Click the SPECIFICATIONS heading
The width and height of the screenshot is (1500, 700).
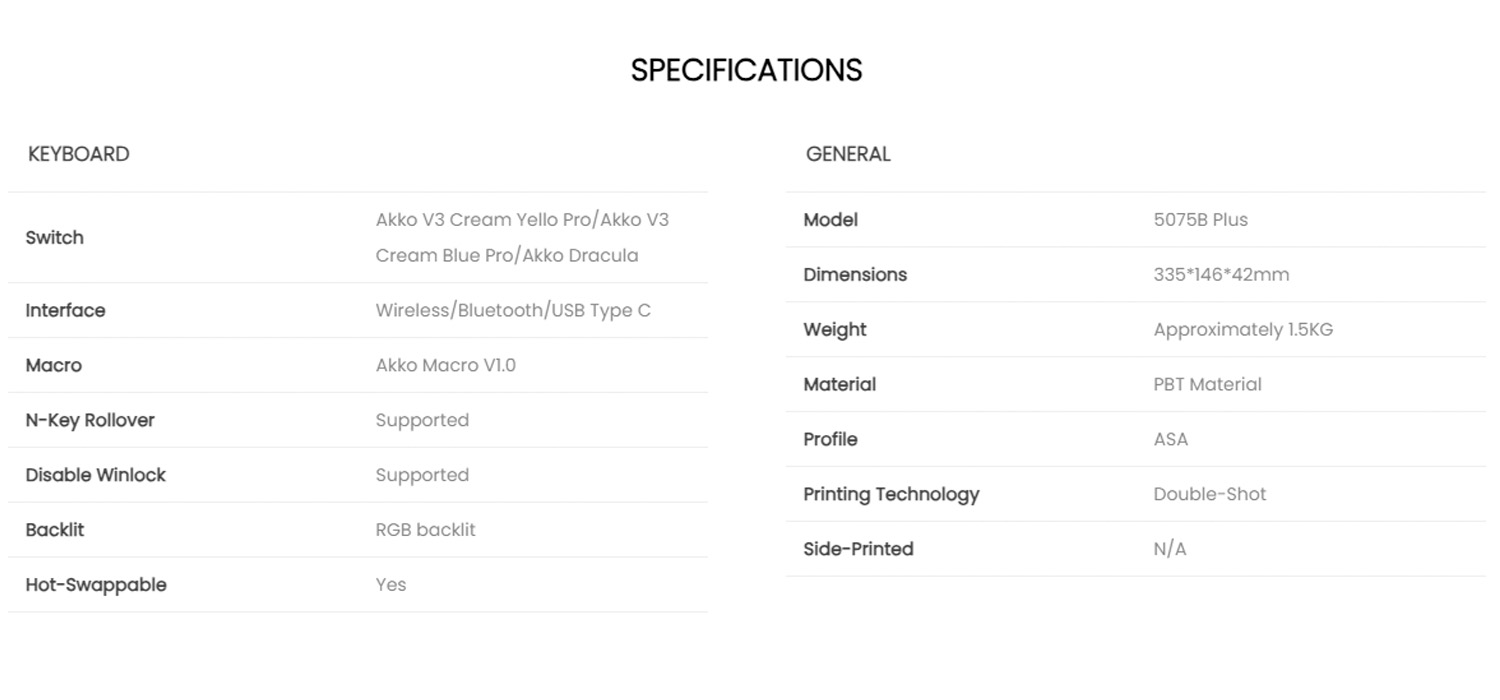coord(746,70)
